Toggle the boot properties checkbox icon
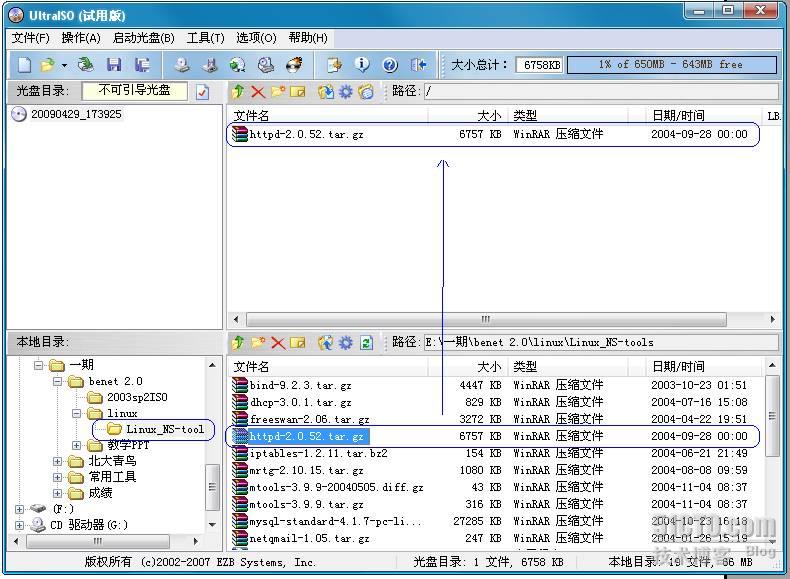Image resolution: width=790 pixels, height=579 pixels. (x=203, y=92)
